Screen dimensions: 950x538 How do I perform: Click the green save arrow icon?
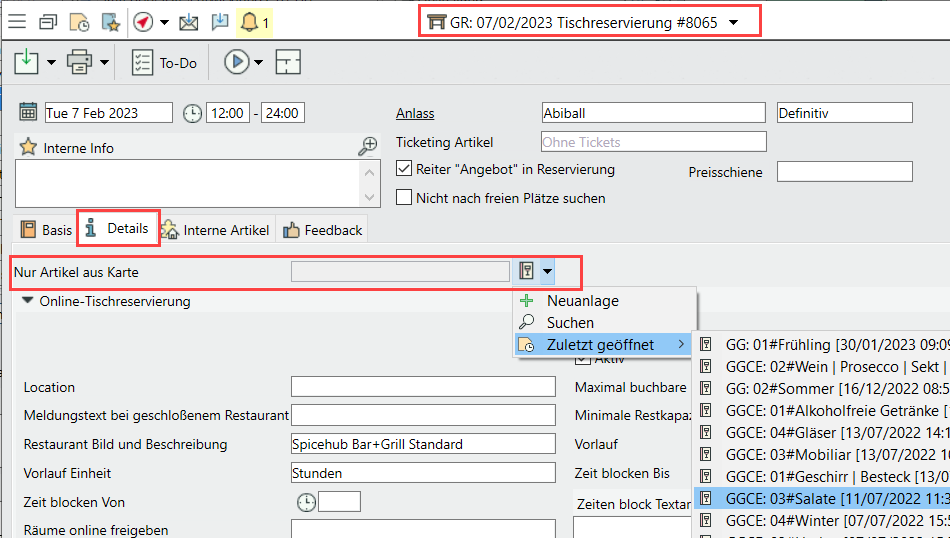(26, 63)
